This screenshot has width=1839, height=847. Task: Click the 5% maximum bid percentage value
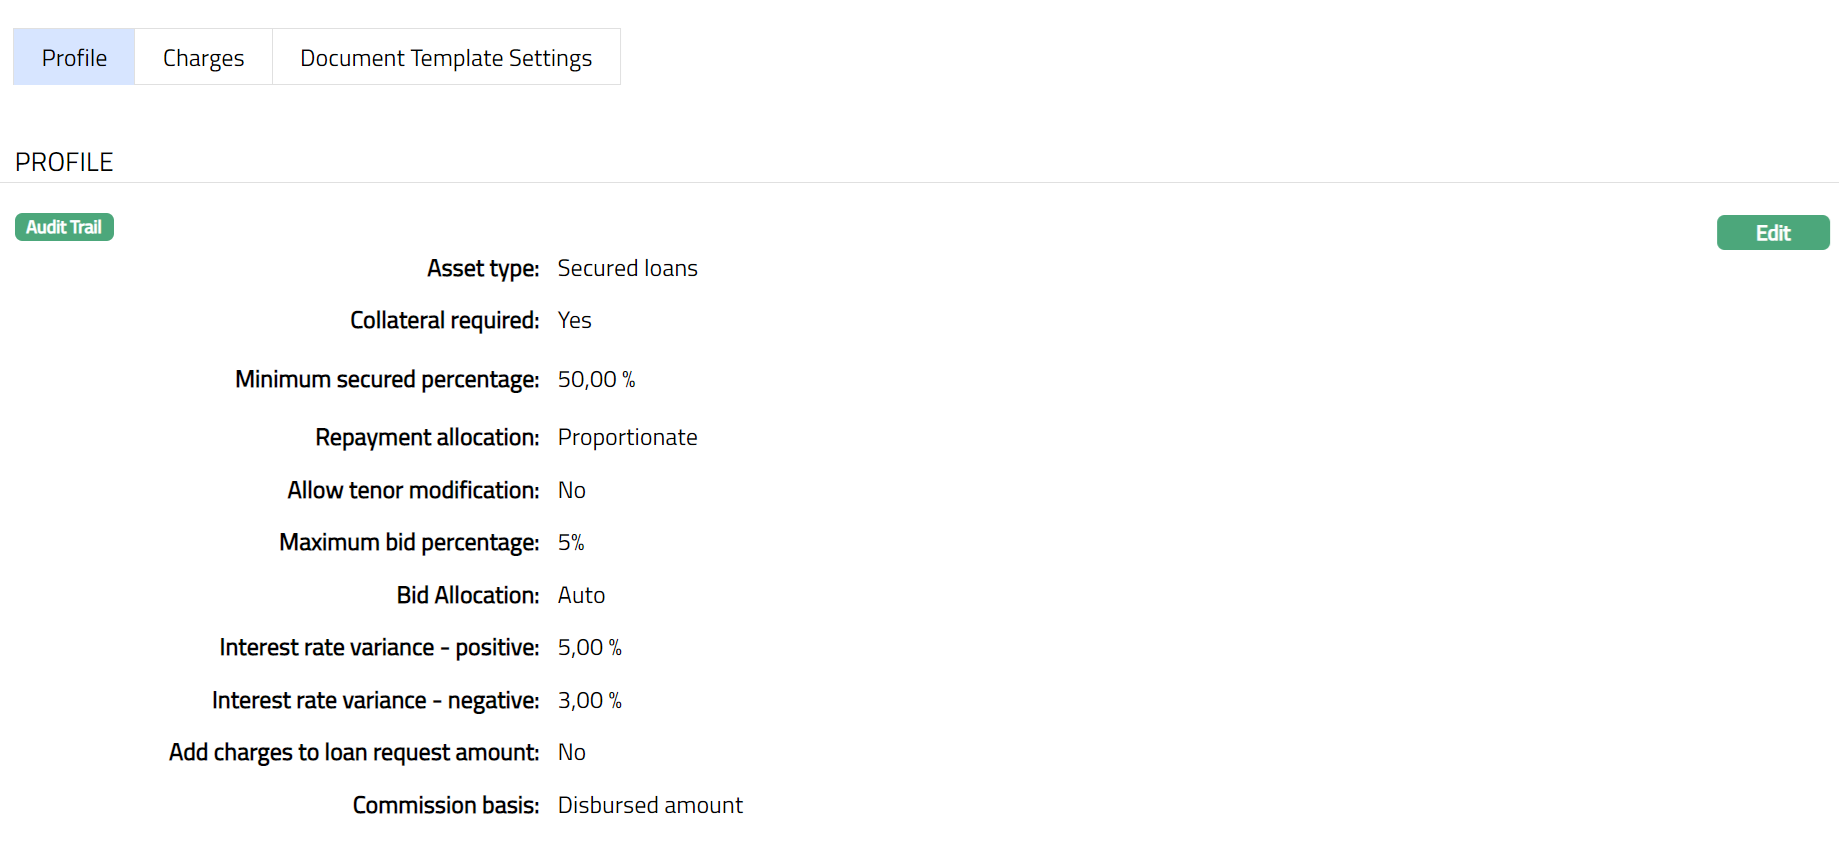point(571,542)
